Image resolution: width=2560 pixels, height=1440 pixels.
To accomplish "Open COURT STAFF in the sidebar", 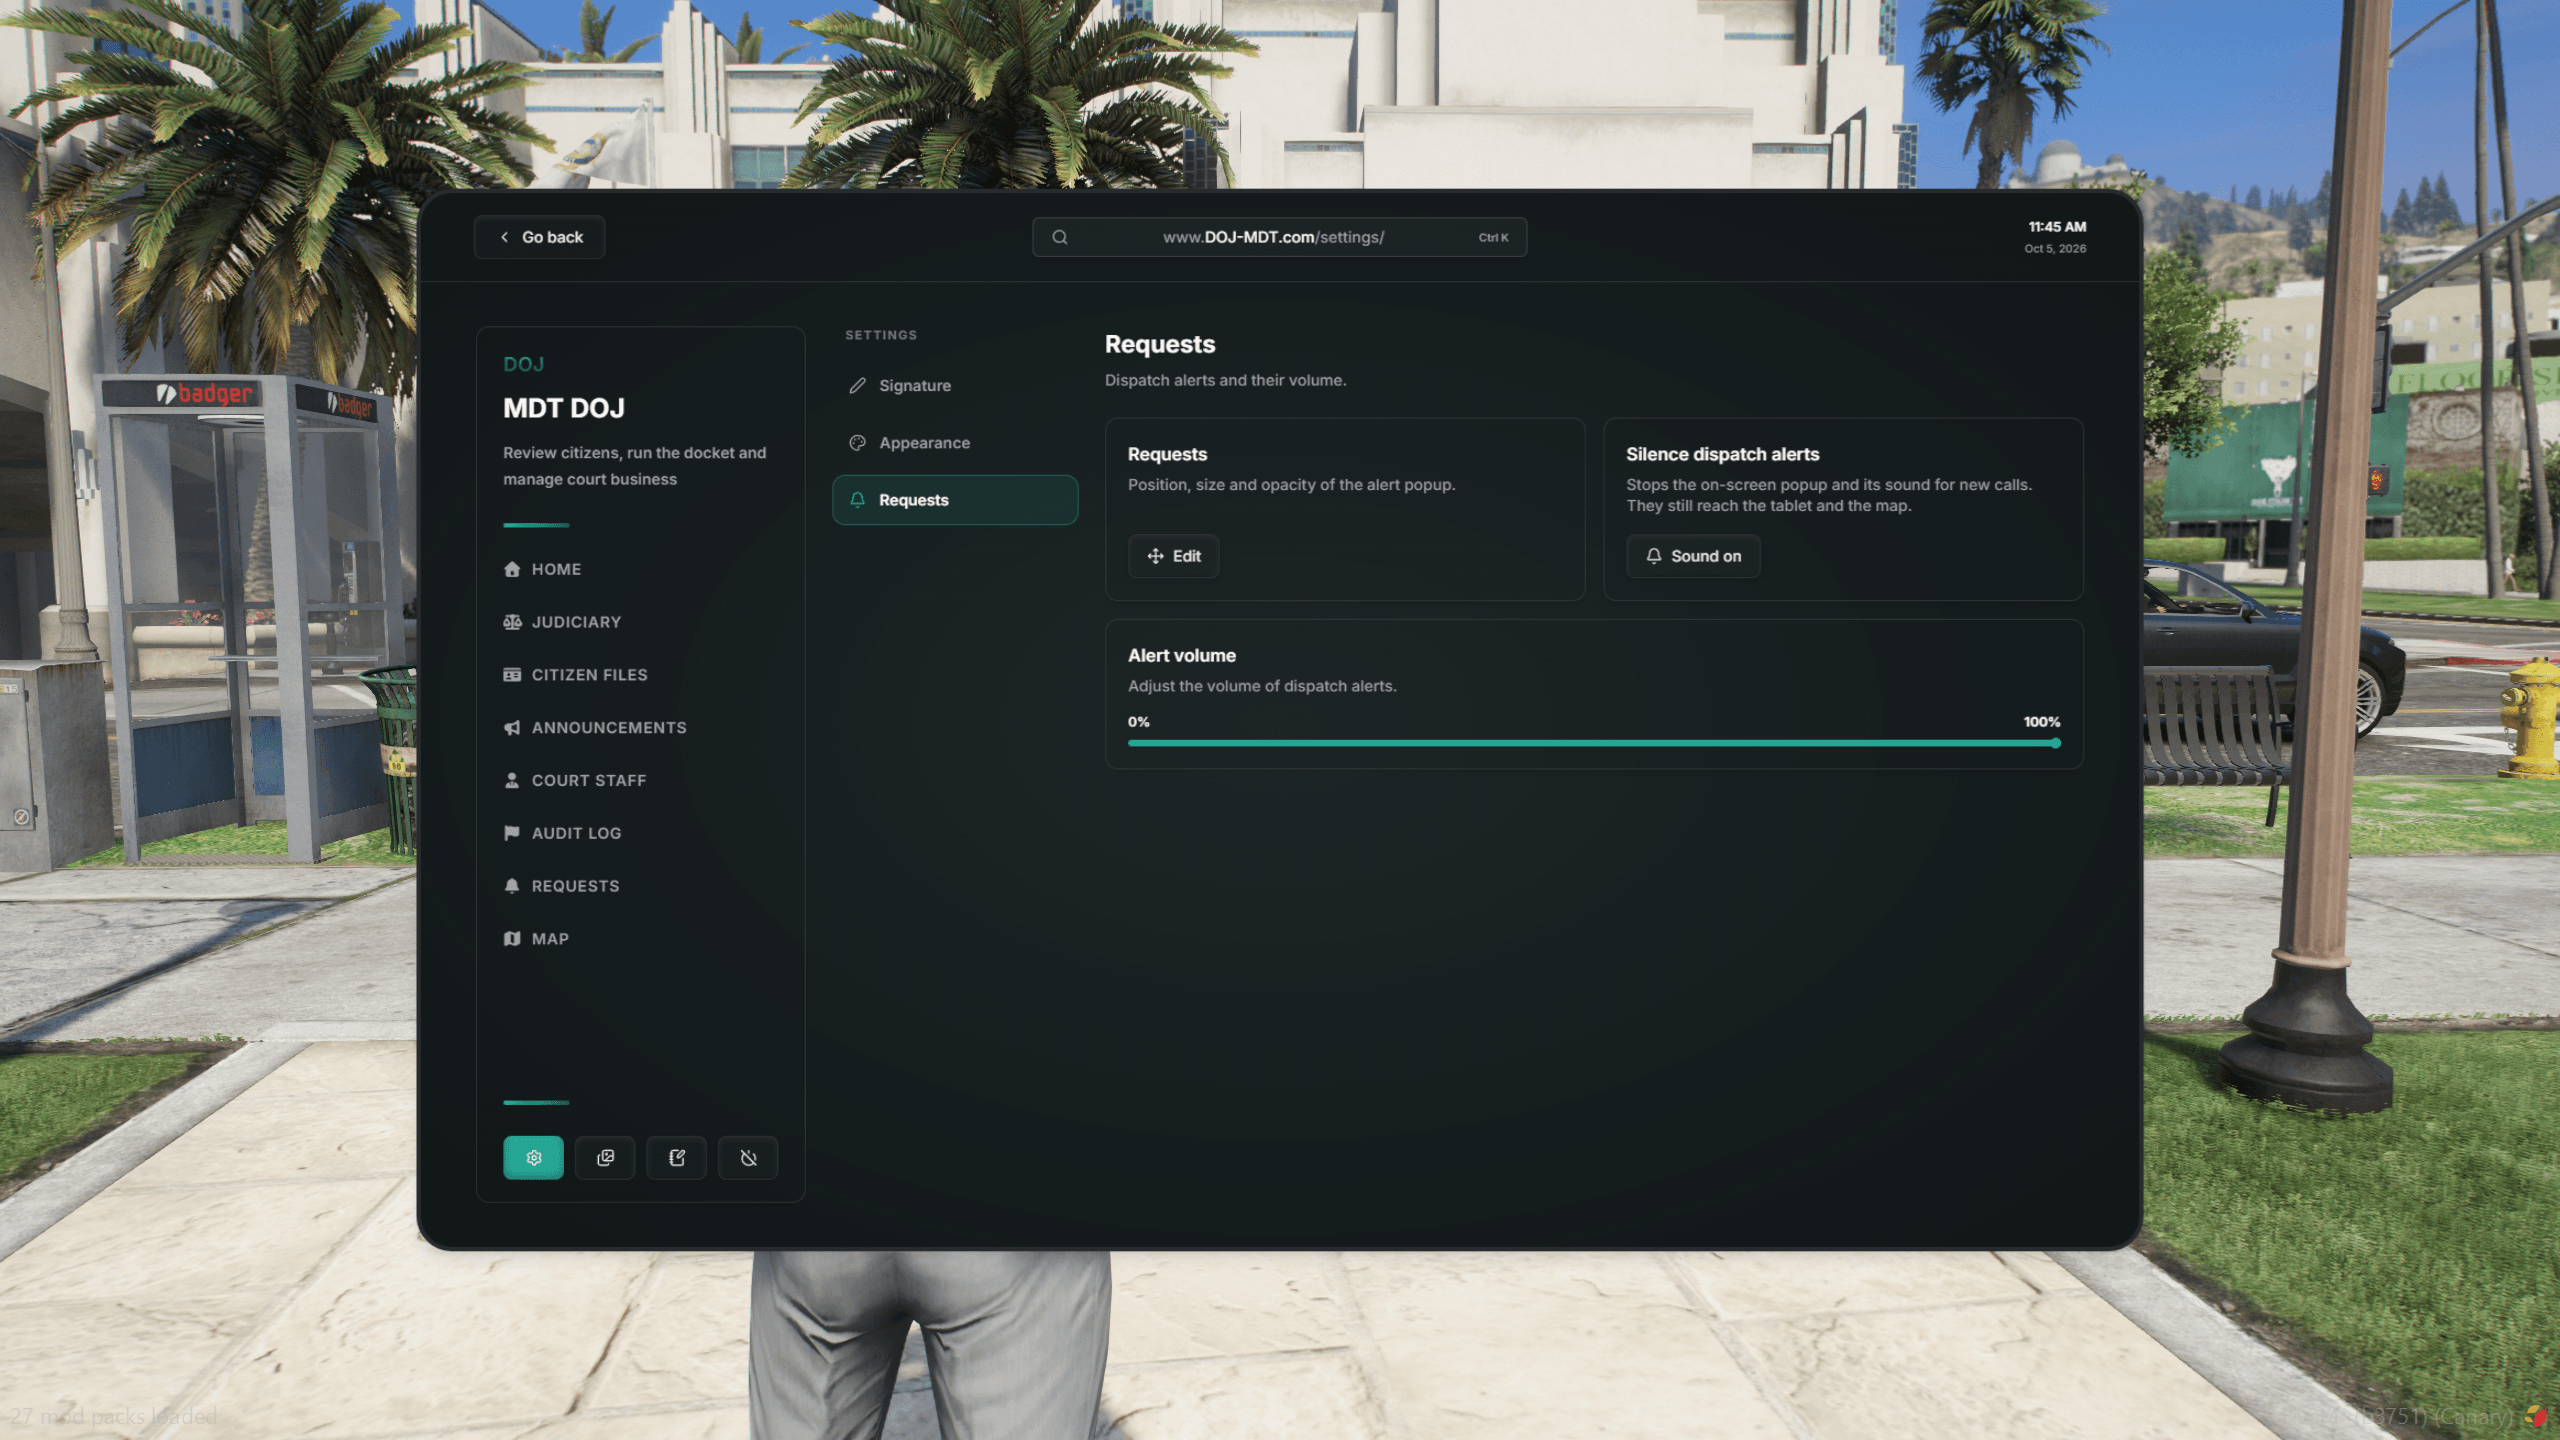I will tap(575, 780).
